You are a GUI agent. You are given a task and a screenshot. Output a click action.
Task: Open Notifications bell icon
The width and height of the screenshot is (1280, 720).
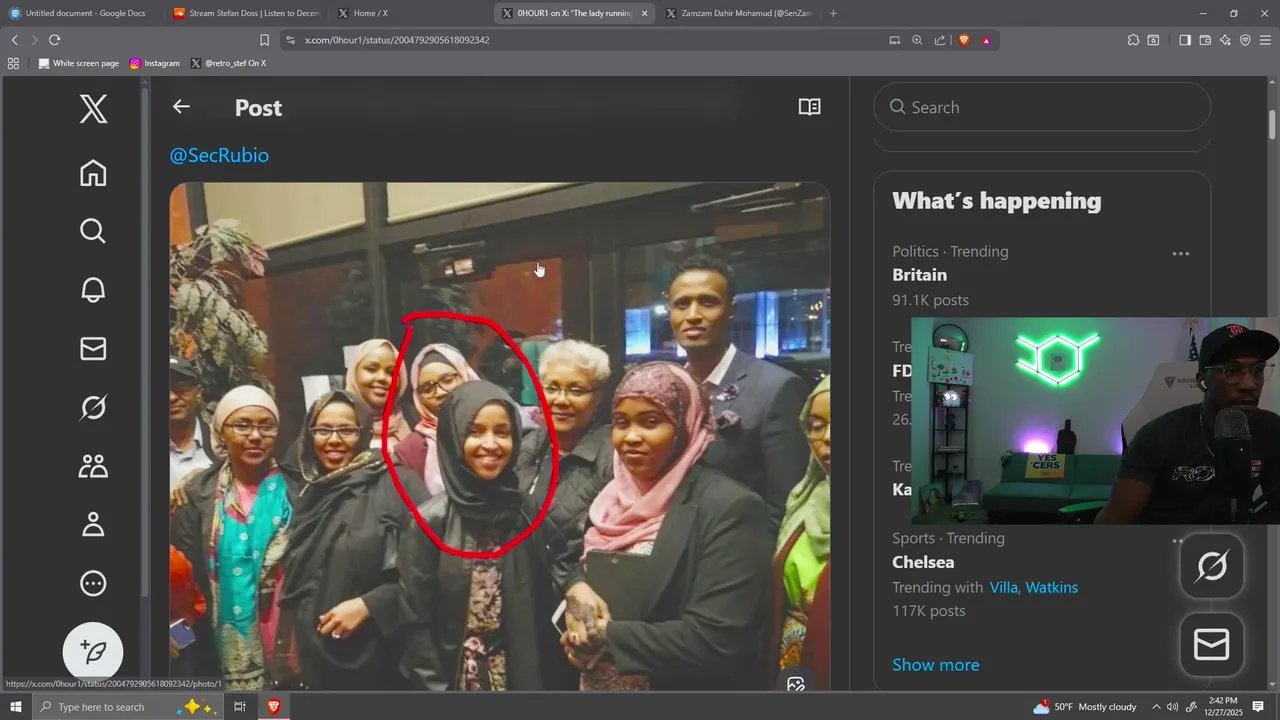(x=93, y=290)
